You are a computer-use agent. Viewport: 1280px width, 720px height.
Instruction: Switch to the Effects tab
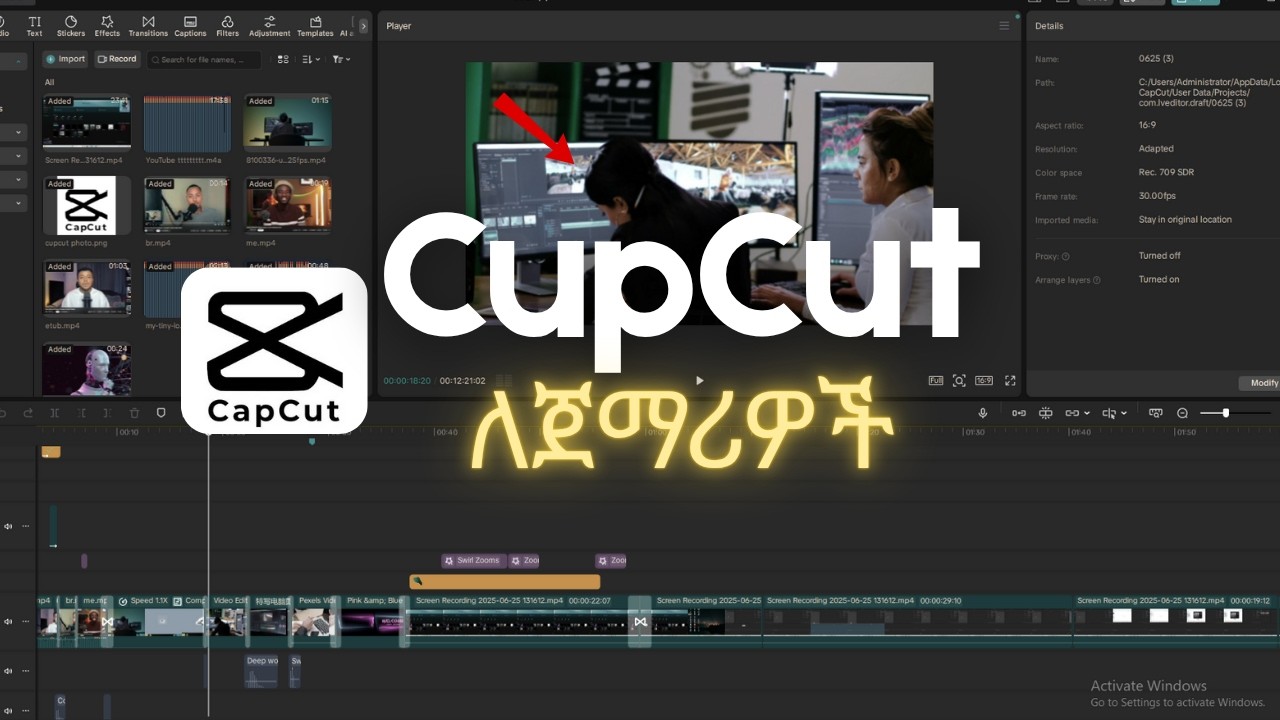tap(107, 26)
